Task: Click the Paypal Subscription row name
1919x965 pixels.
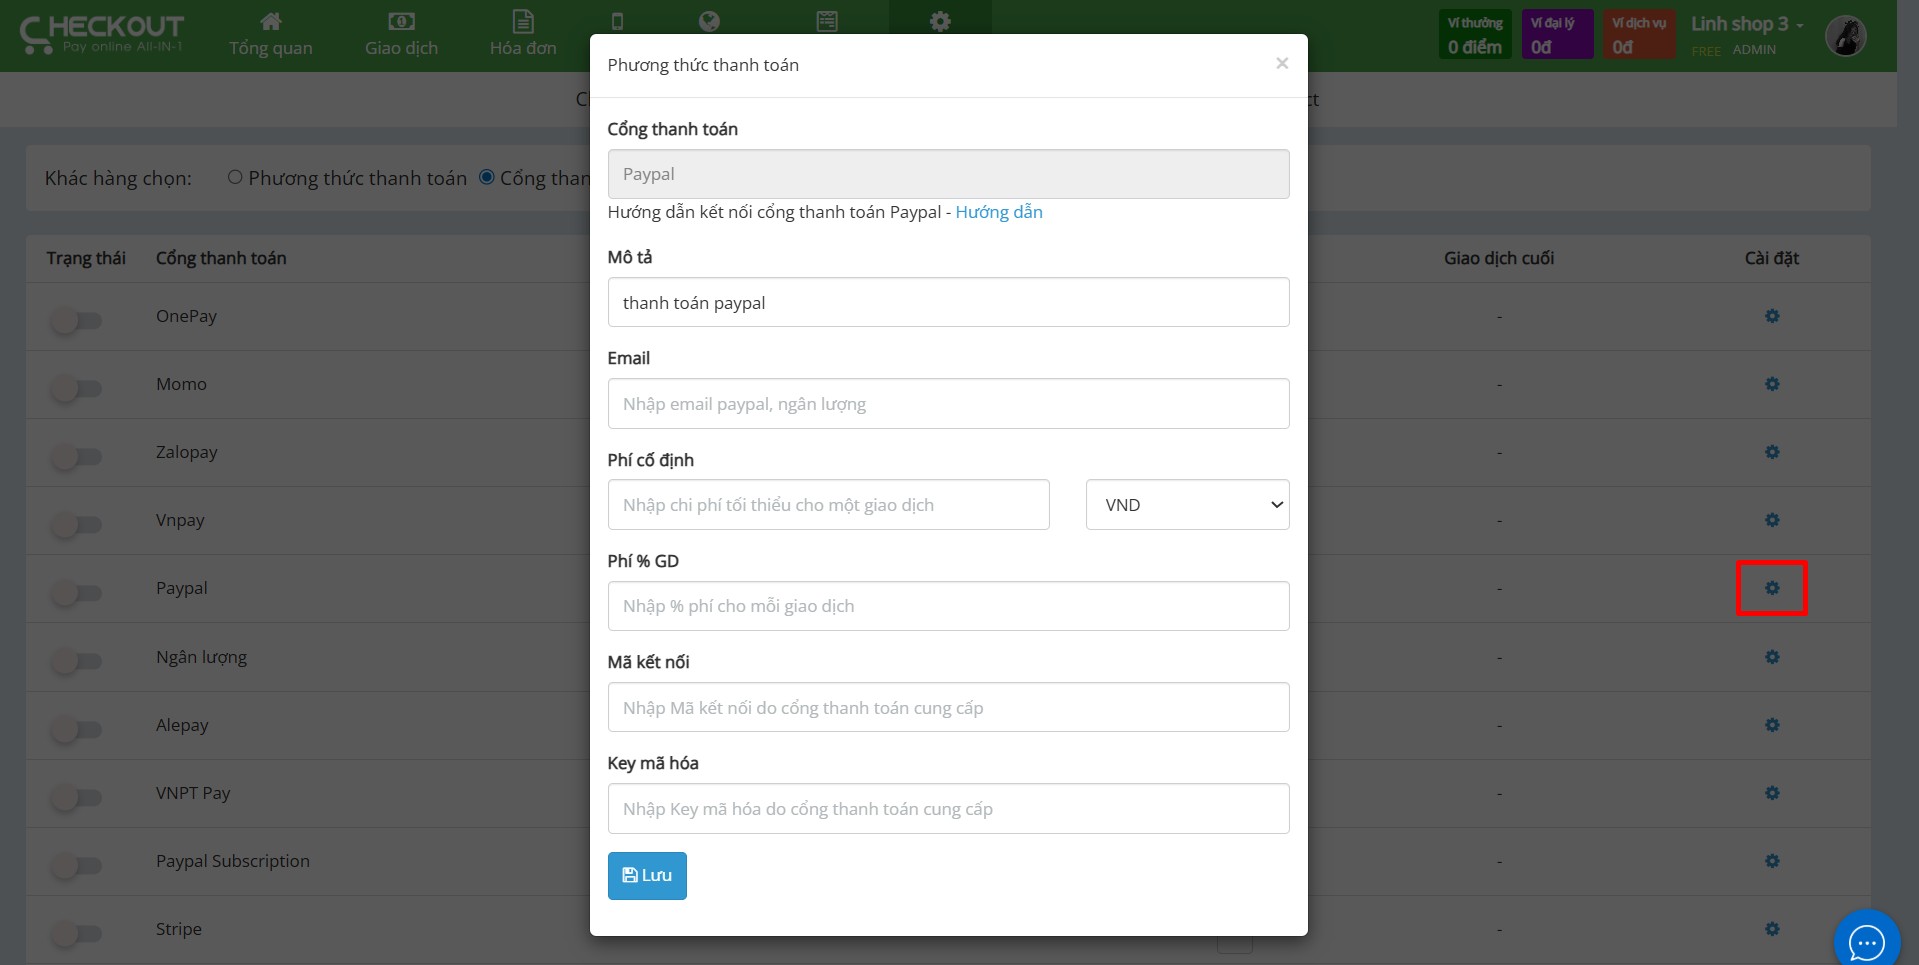Action: tap(233, 861)
